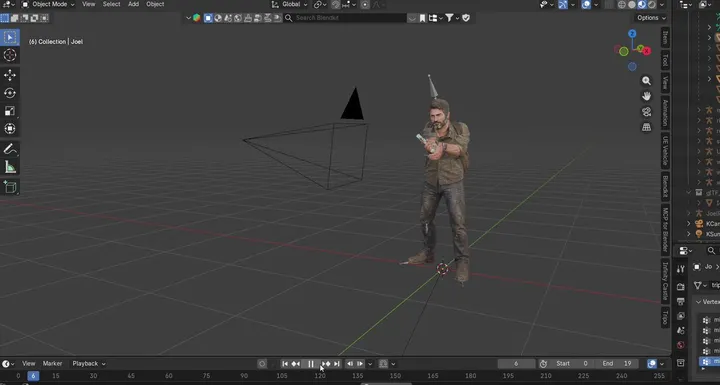Click the current frame field

pyautogui.click(x=516, y=364)
